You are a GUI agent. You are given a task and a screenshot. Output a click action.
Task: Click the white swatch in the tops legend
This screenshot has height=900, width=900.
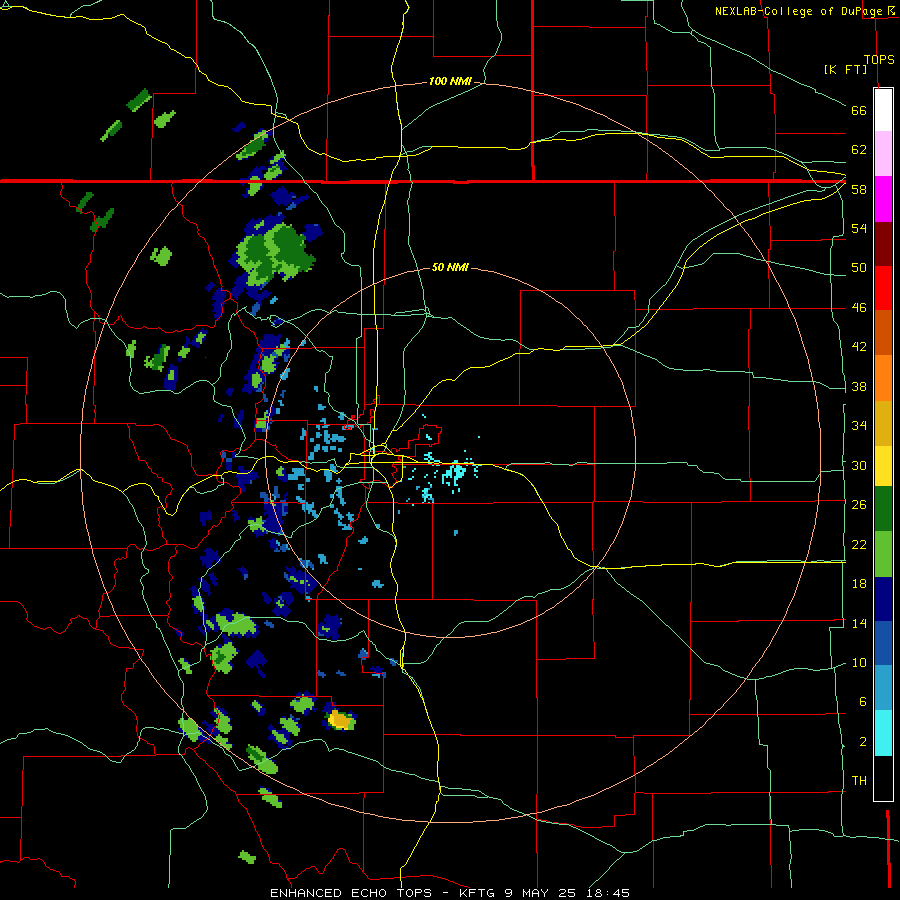pos(883,110)
